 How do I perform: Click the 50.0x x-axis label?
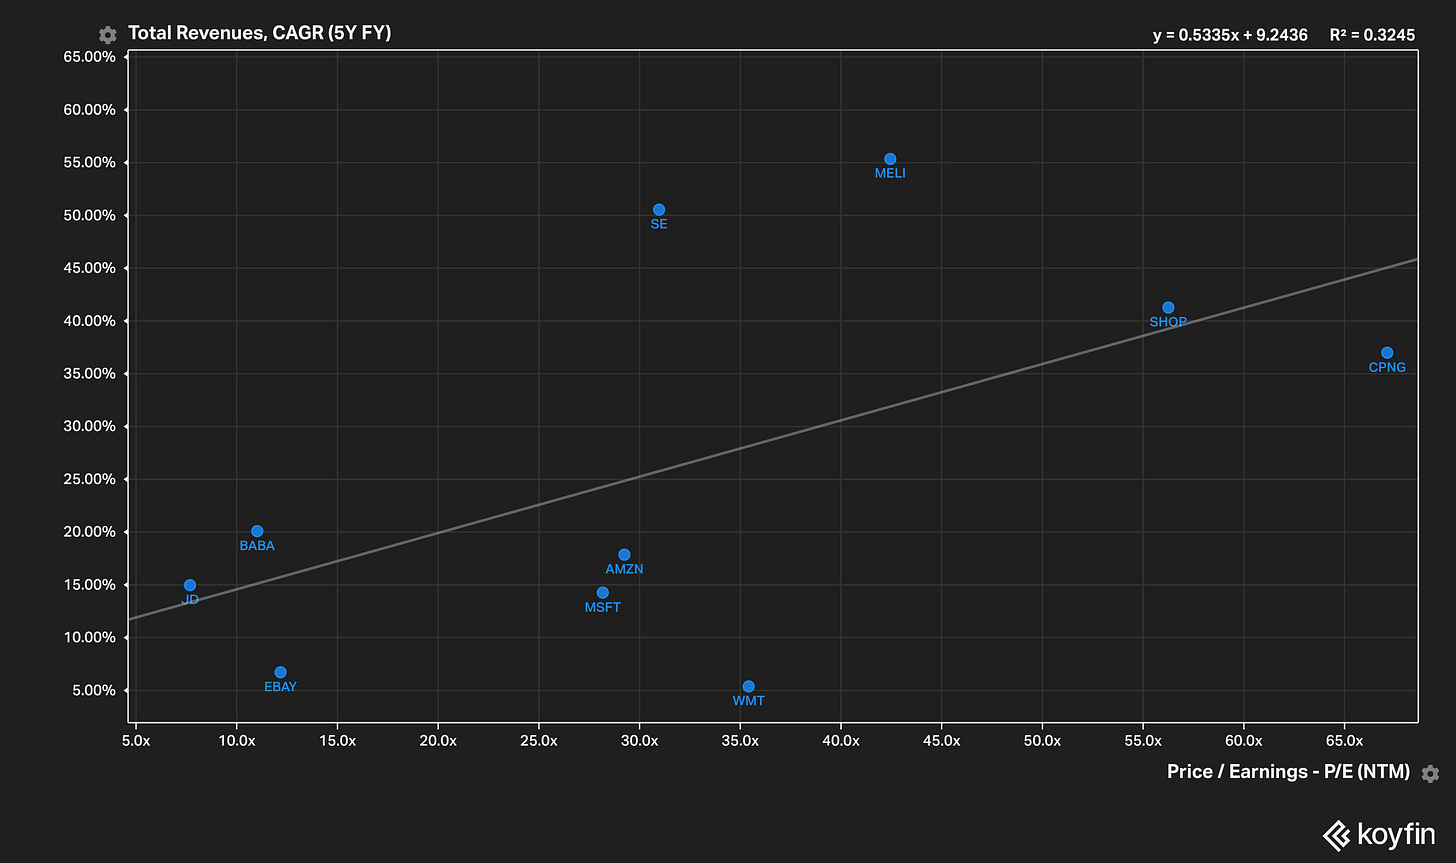click(1043, 741)
